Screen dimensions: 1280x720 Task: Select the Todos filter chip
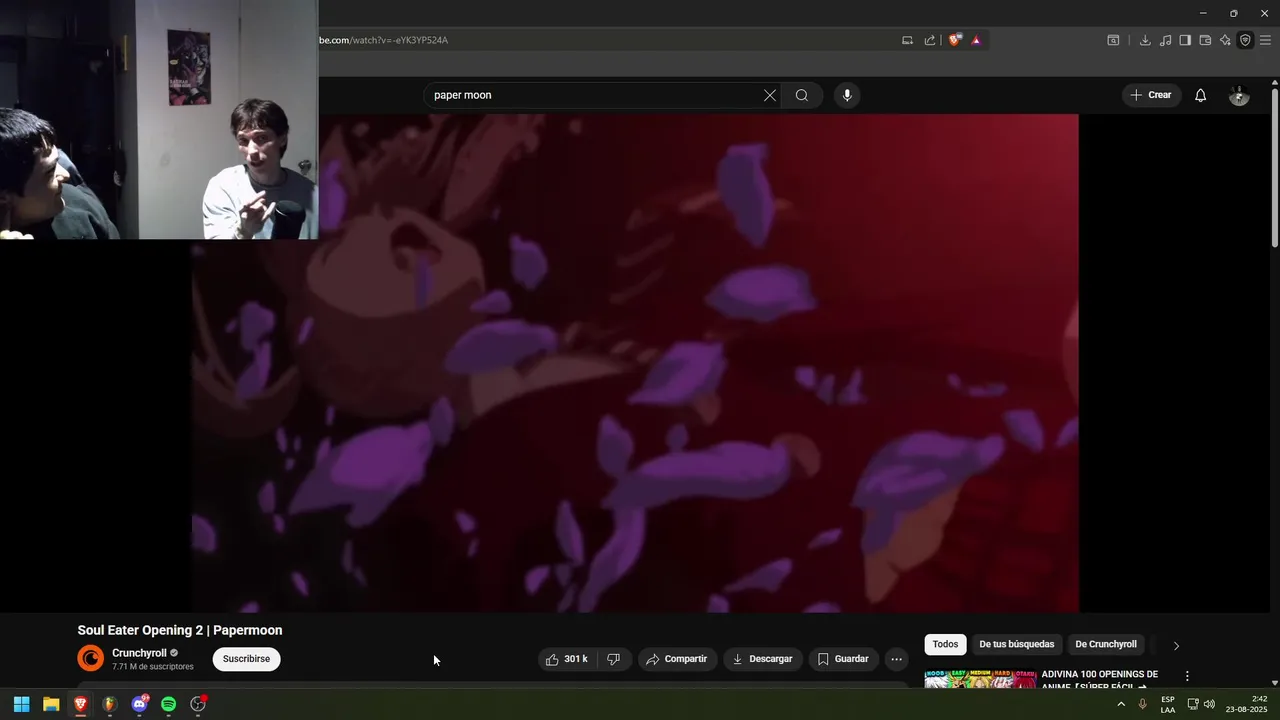tap(945, 644)
